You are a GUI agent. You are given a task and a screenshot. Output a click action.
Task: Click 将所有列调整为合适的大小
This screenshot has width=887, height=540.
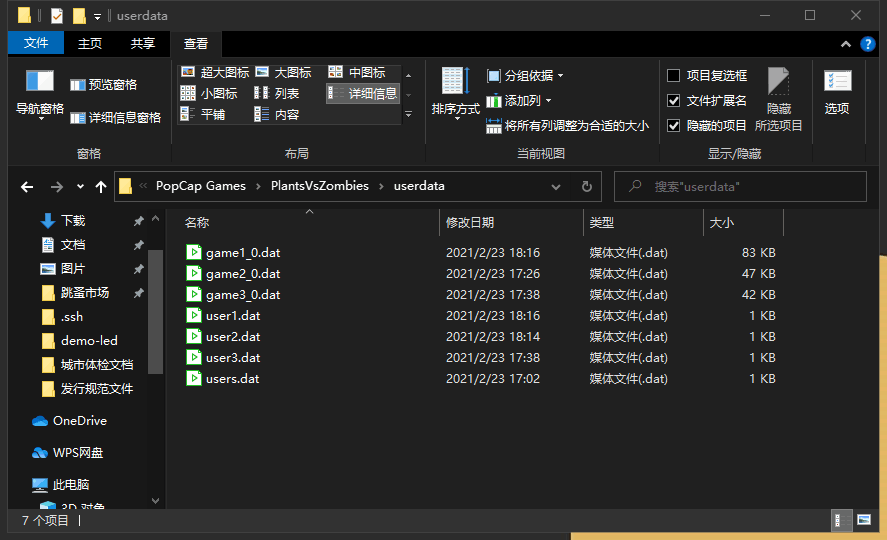(x=567, y=126)
